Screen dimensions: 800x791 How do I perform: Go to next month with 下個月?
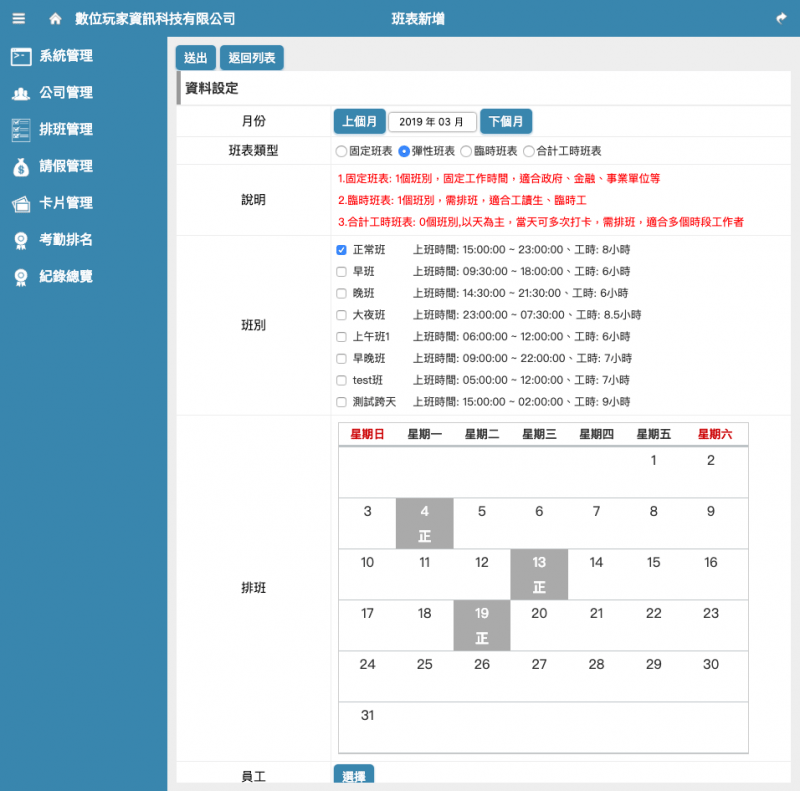coord(506,121)
